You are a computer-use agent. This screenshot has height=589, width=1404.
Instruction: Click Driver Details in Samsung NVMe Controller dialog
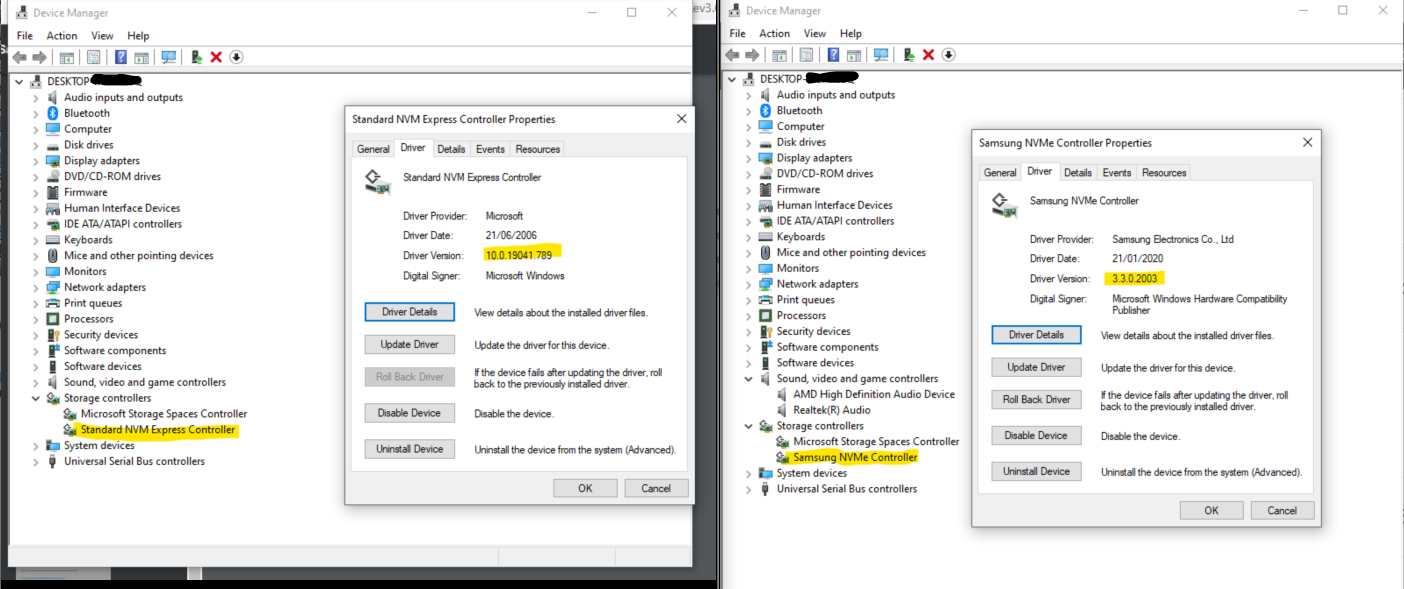(x=1037, y=335)
